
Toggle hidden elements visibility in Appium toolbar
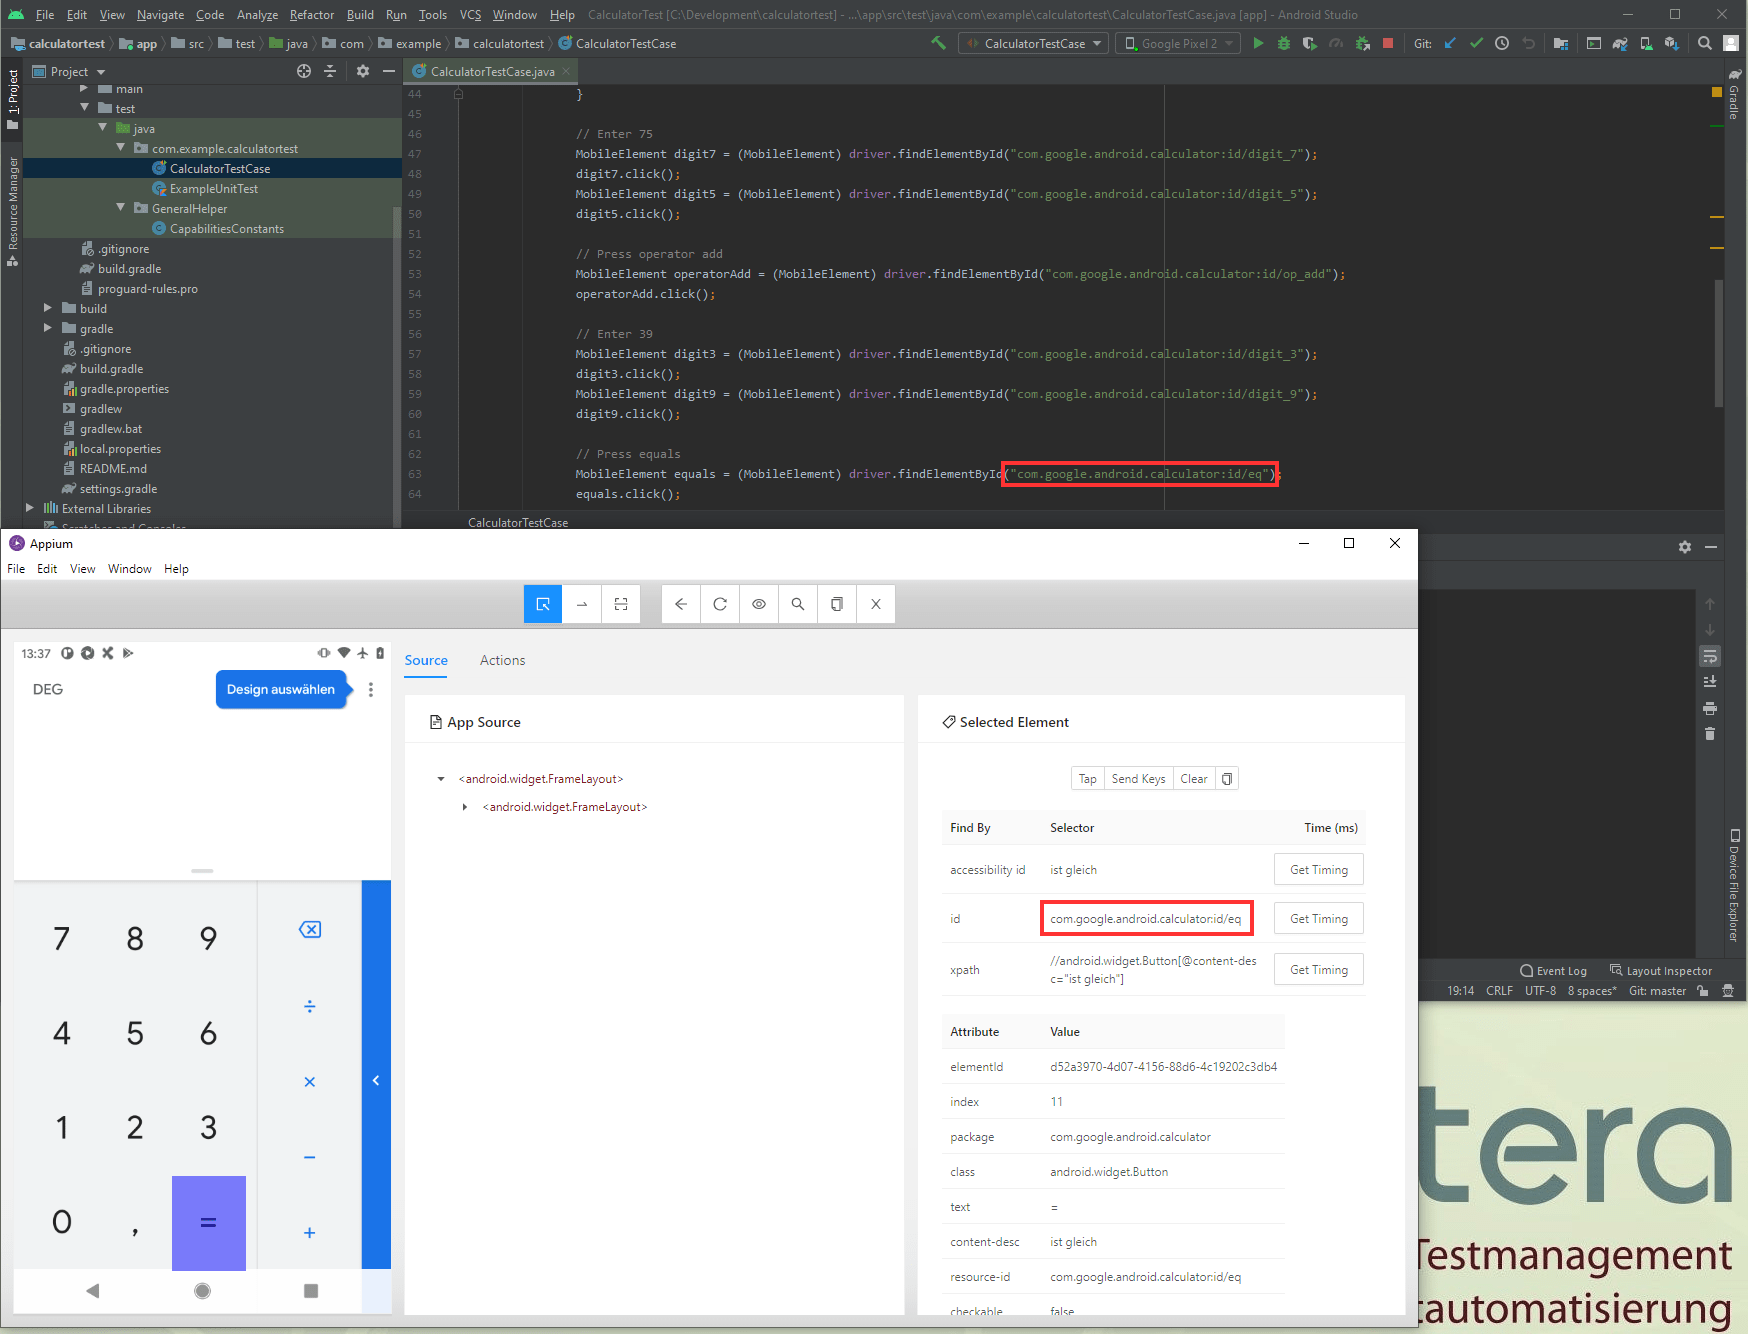pos(759,604)
